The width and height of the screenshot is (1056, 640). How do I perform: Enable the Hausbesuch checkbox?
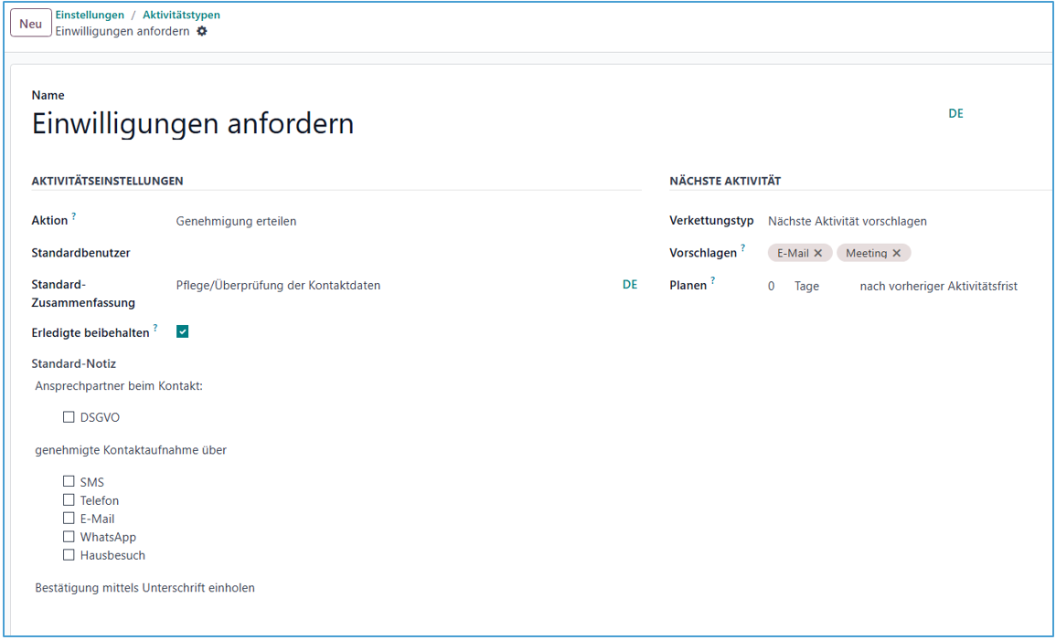click(x=69, y=555)
